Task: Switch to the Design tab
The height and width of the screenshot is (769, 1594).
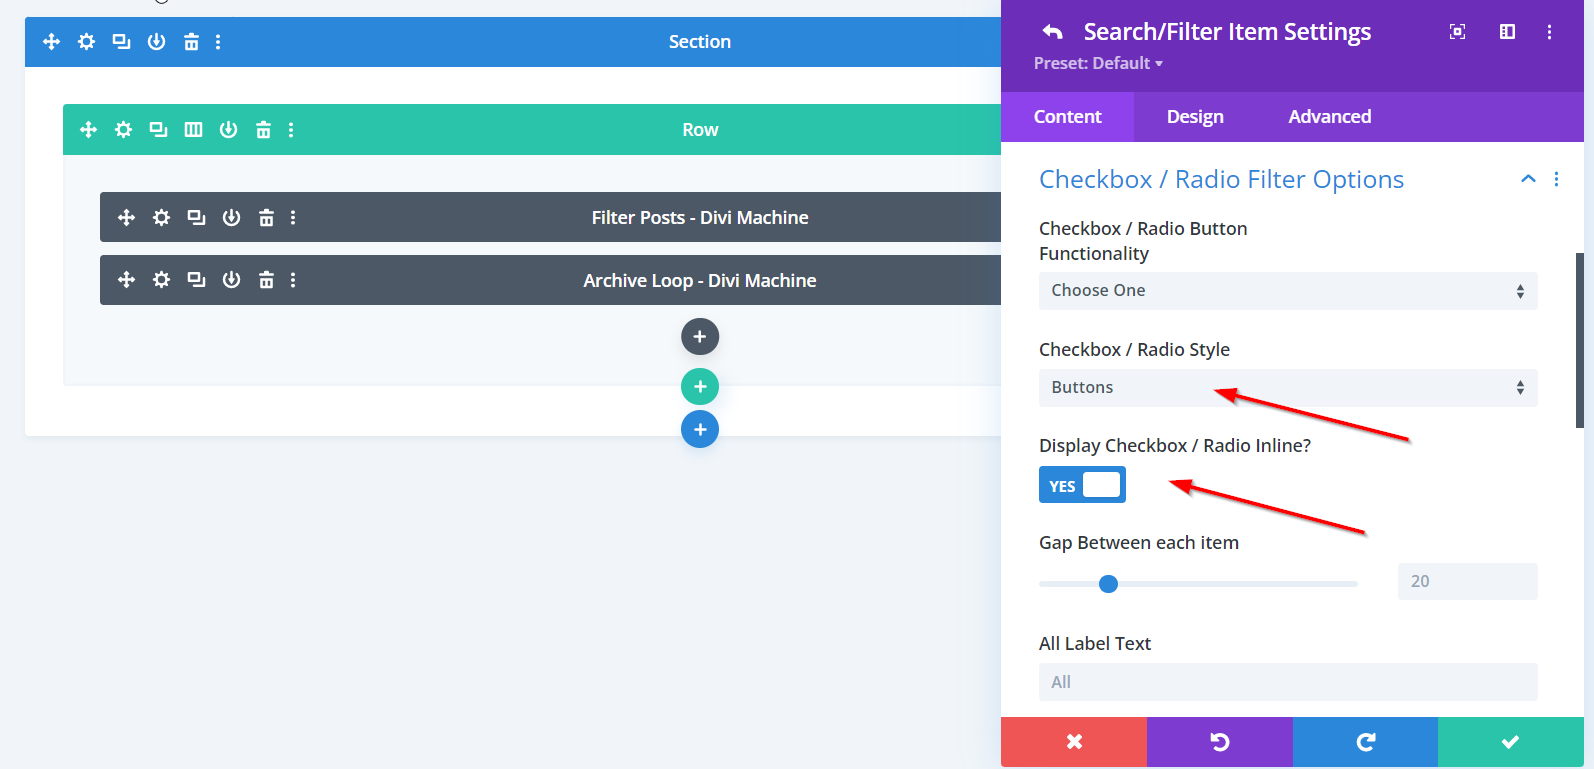Action: tap(1195, 117)
